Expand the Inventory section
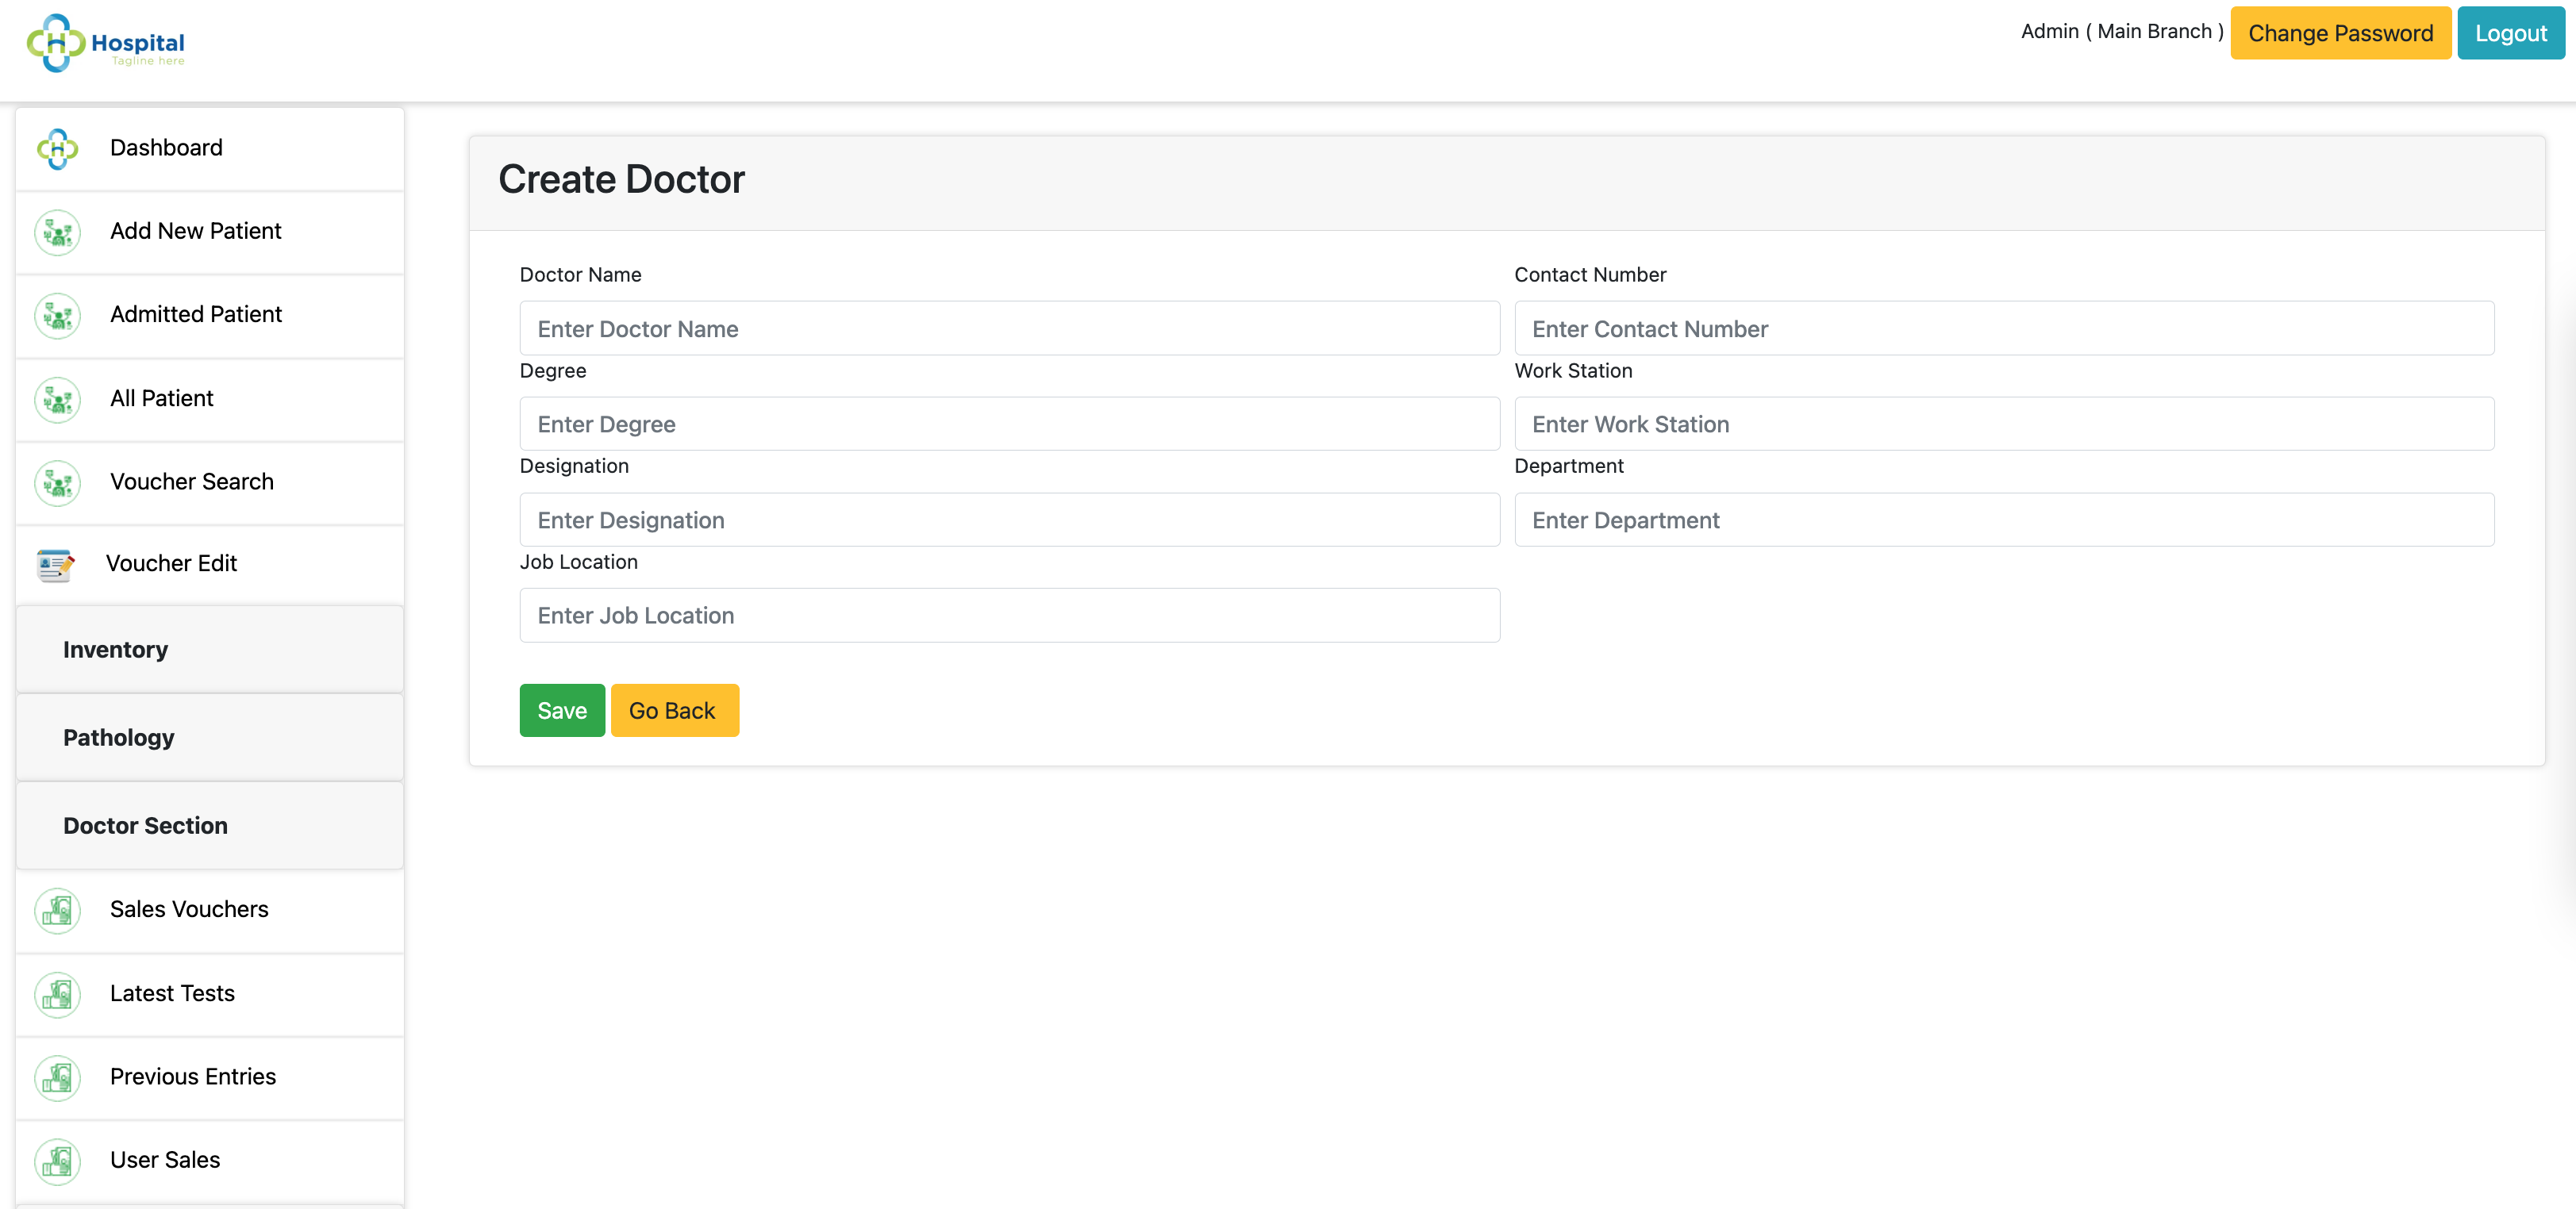2576x1209 pixels. tap(210, 650)
